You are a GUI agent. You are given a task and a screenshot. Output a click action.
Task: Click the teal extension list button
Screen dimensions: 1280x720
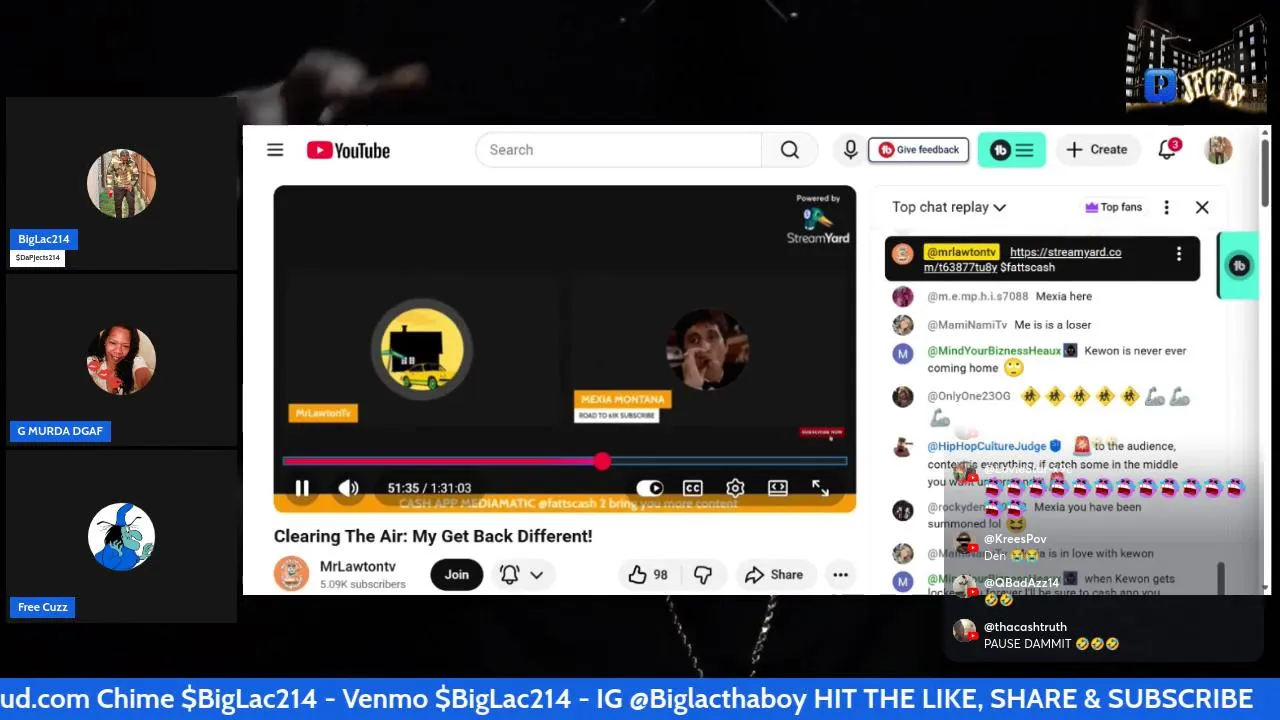click(x=1011, y=150)
